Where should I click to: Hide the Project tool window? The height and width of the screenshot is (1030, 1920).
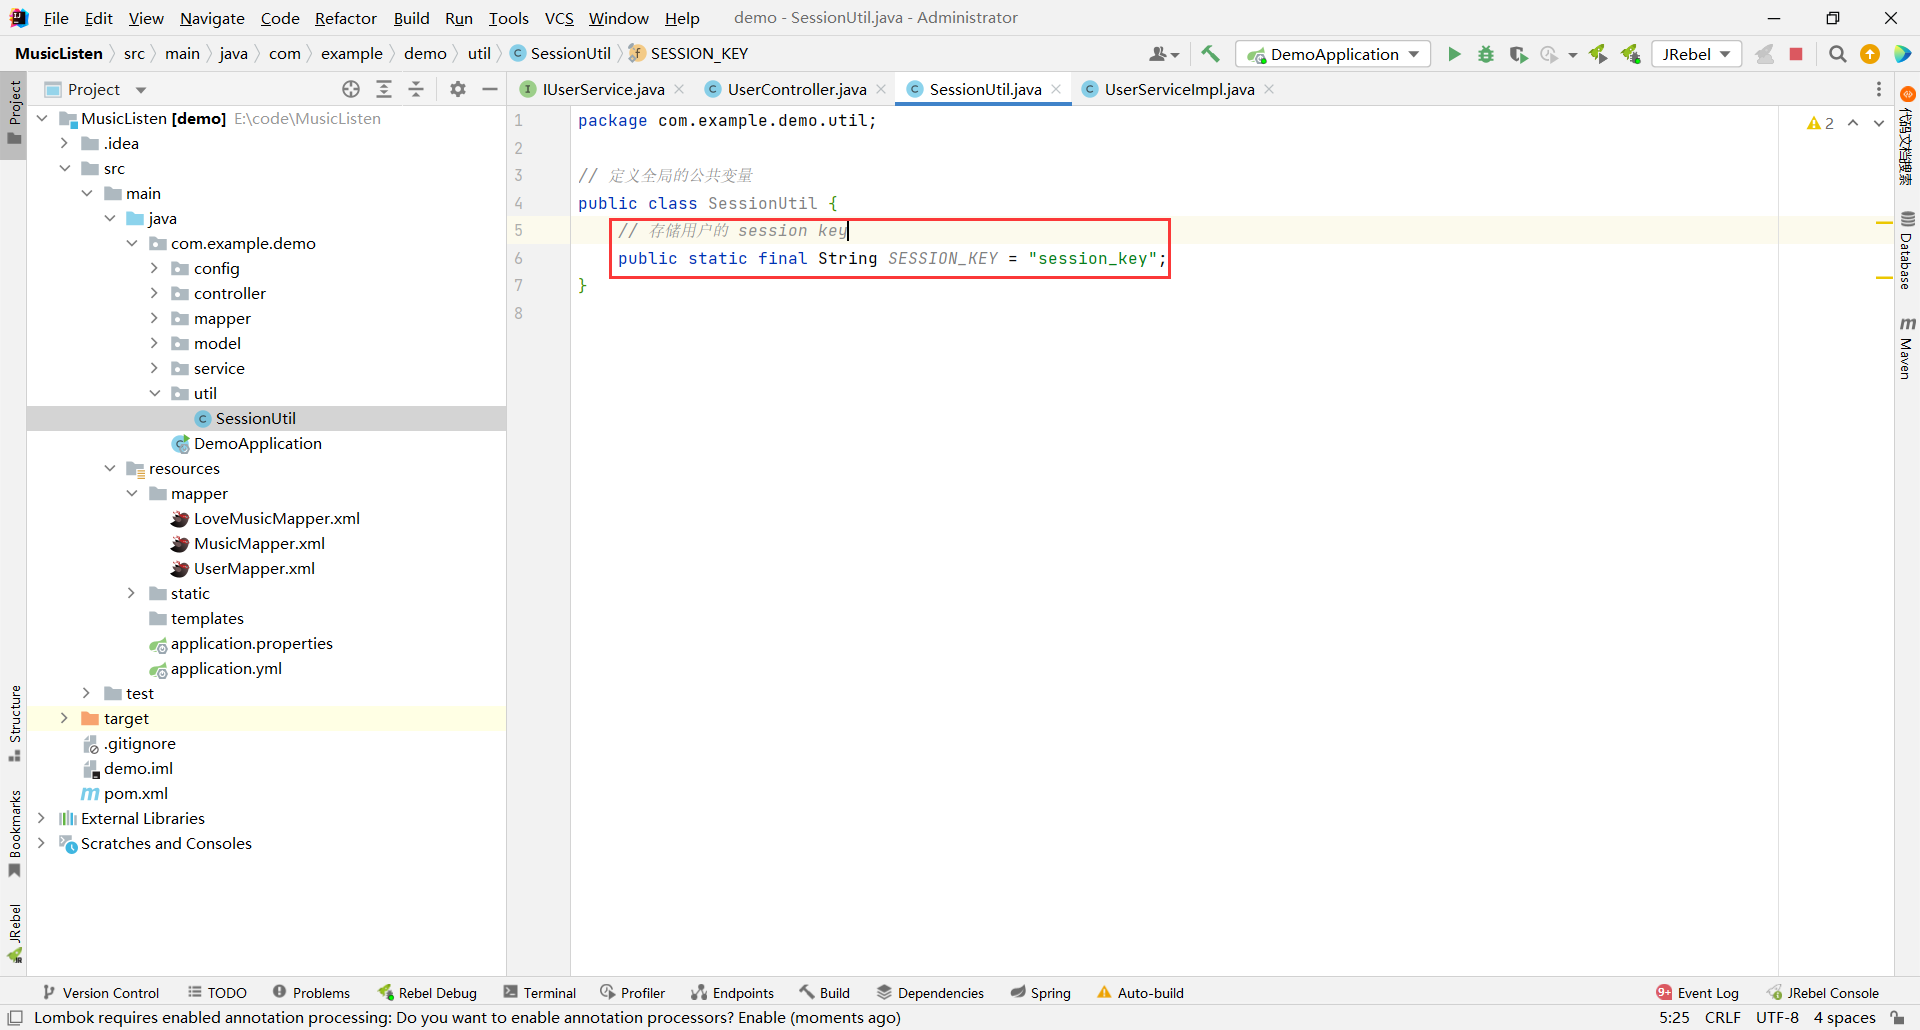tap(490, 89)
